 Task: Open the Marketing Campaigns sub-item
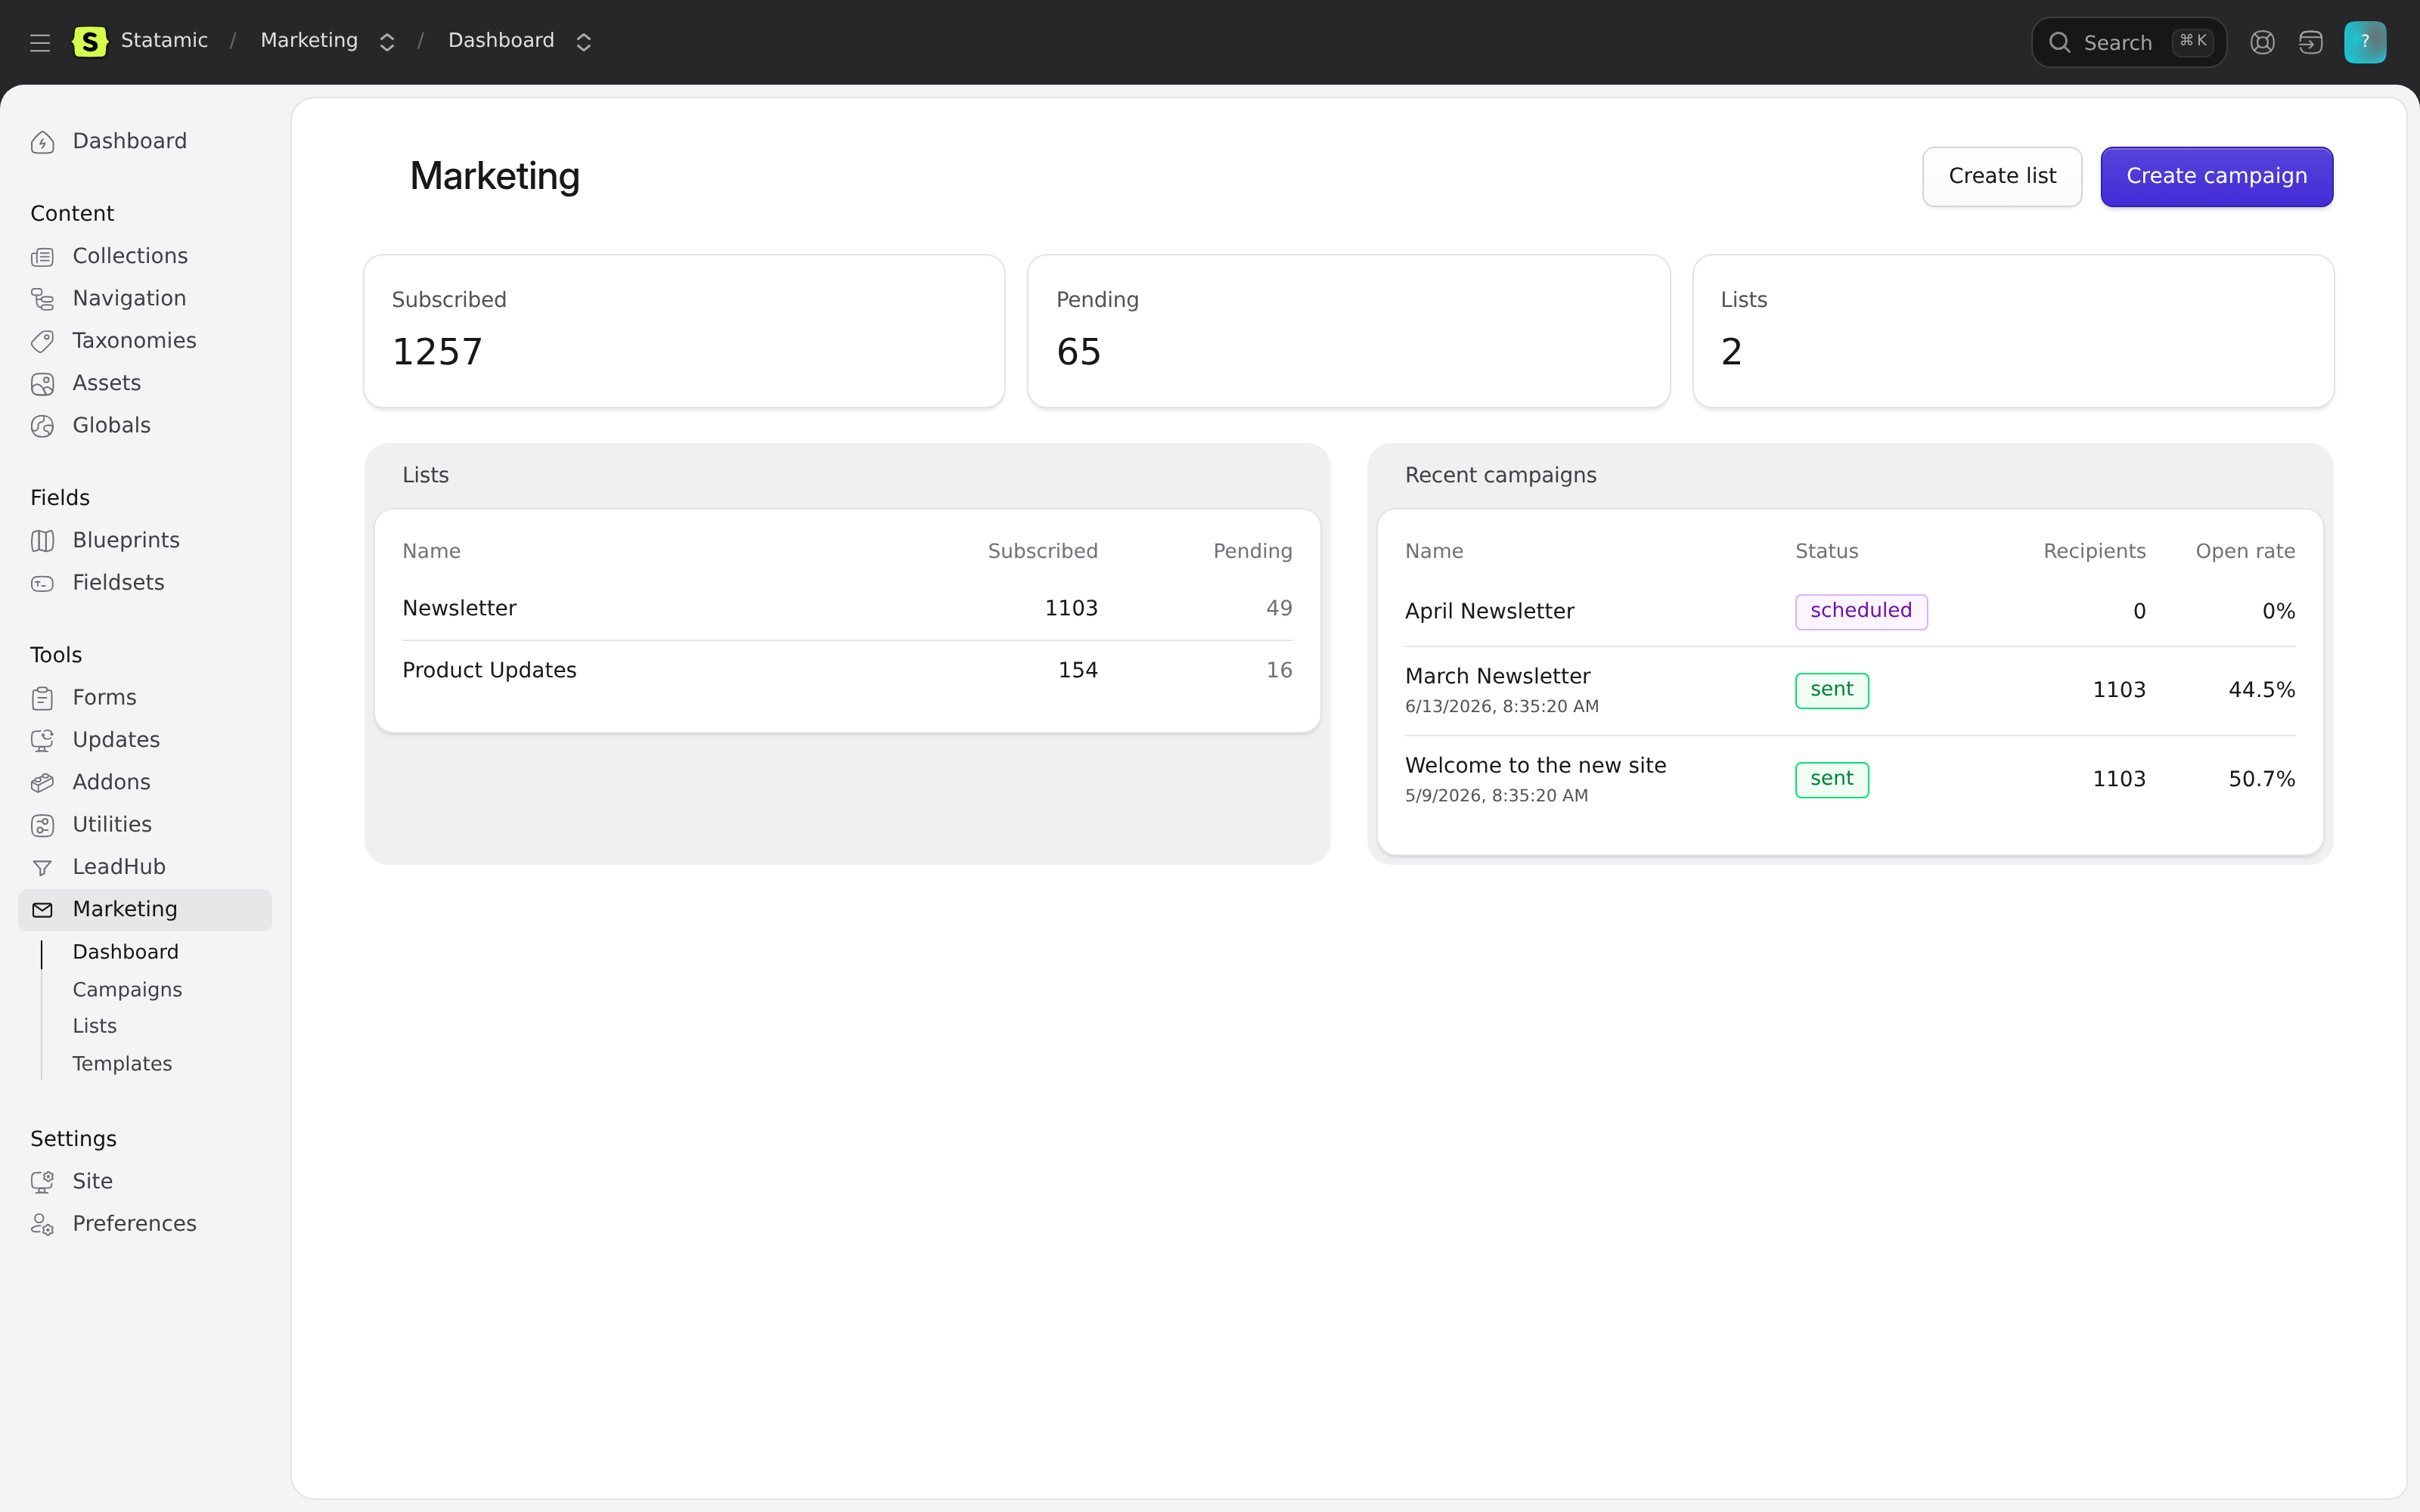127,989
